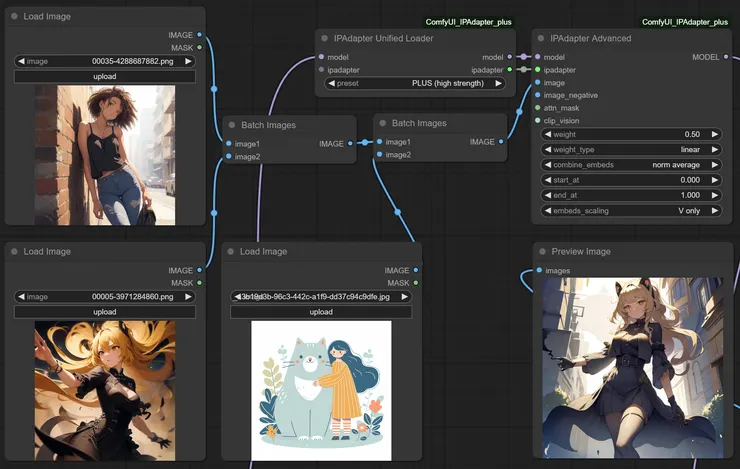Change combine_embeds norm average to previous option
Image resolution: width=740 pixels, height=469 pixels.
click(547, 165)
